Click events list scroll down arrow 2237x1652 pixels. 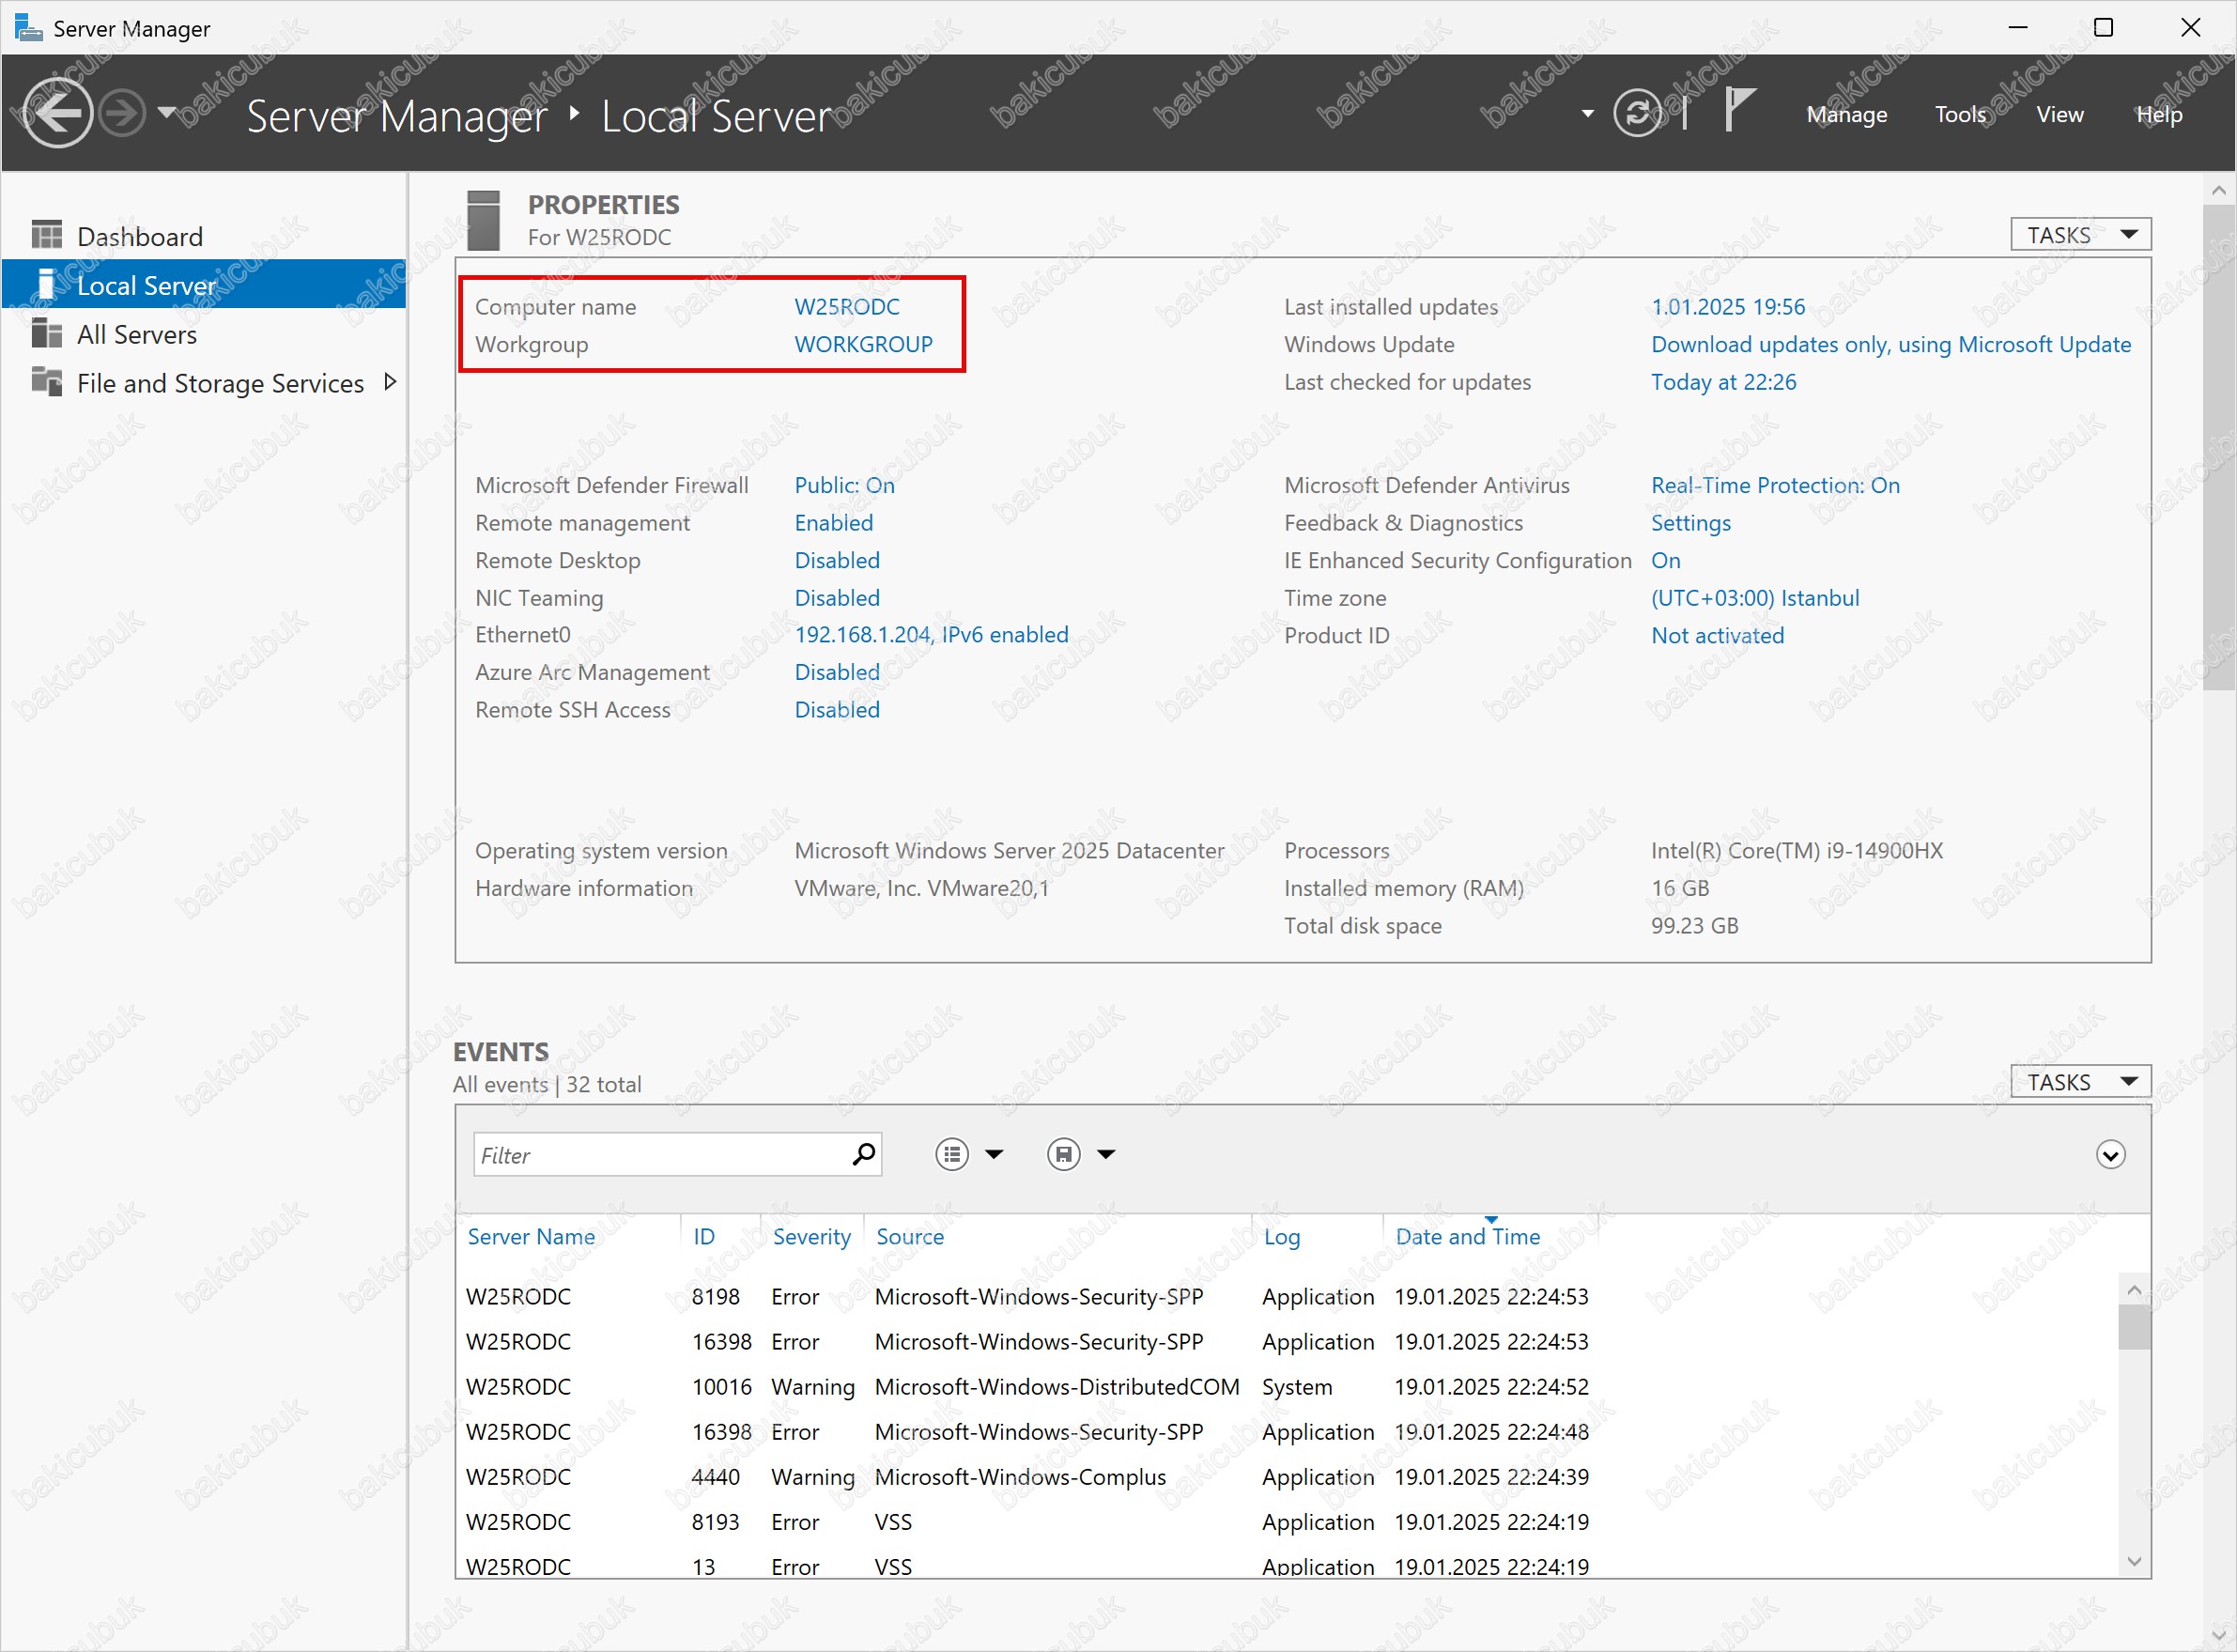2134,1561
